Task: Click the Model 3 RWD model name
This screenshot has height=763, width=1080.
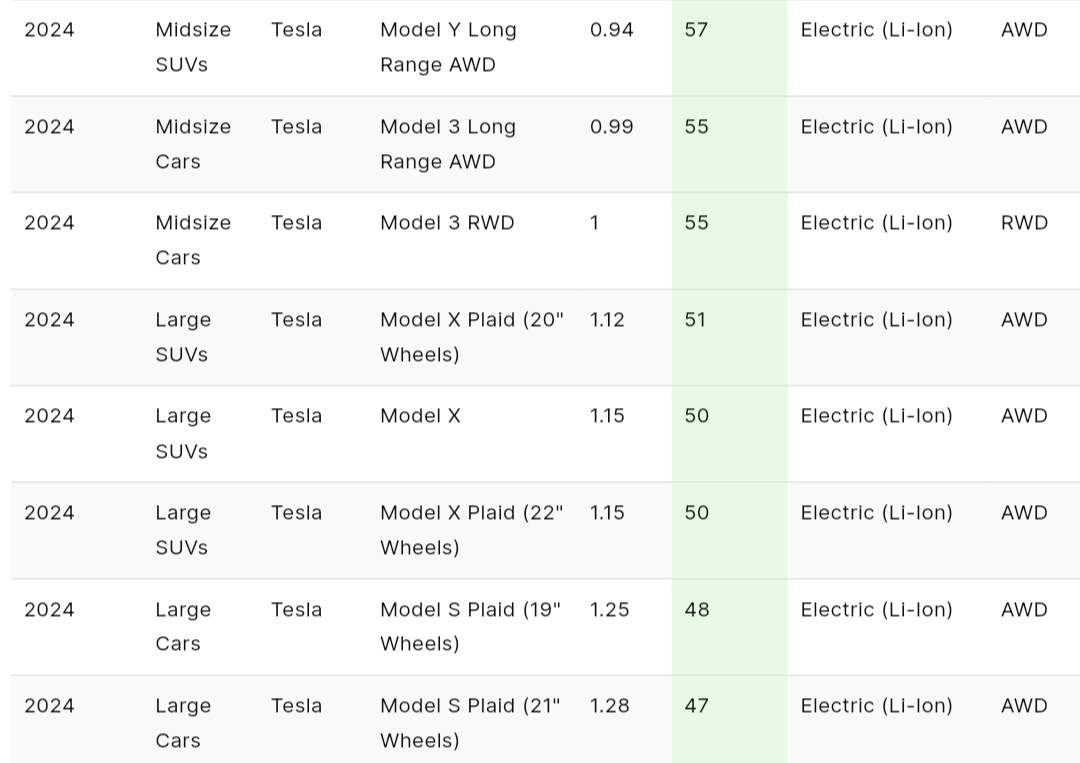Action: point(447,223)
